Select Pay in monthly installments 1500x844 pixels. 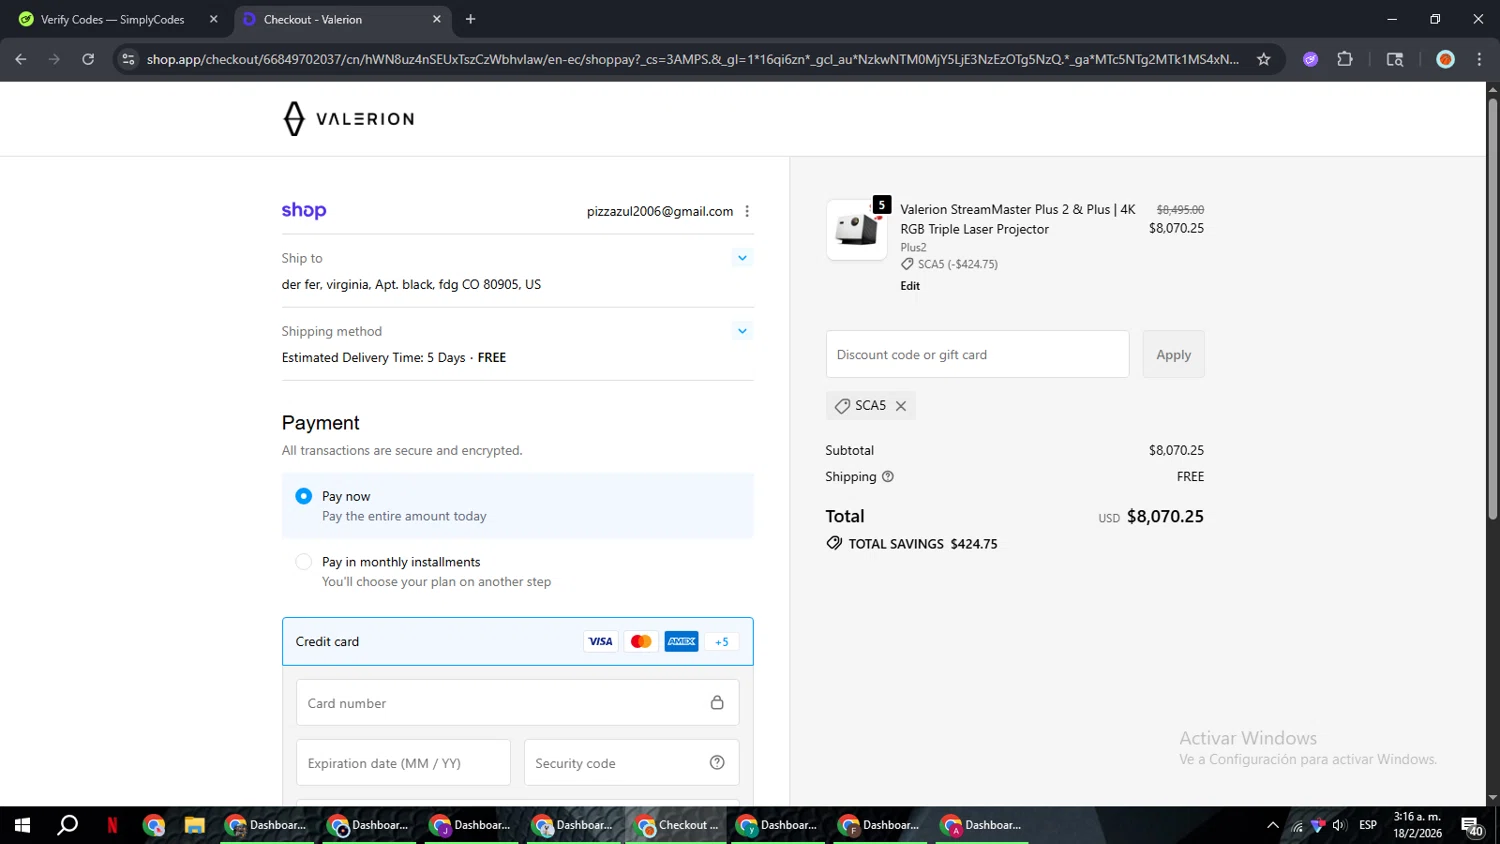(x=304, y=562)
